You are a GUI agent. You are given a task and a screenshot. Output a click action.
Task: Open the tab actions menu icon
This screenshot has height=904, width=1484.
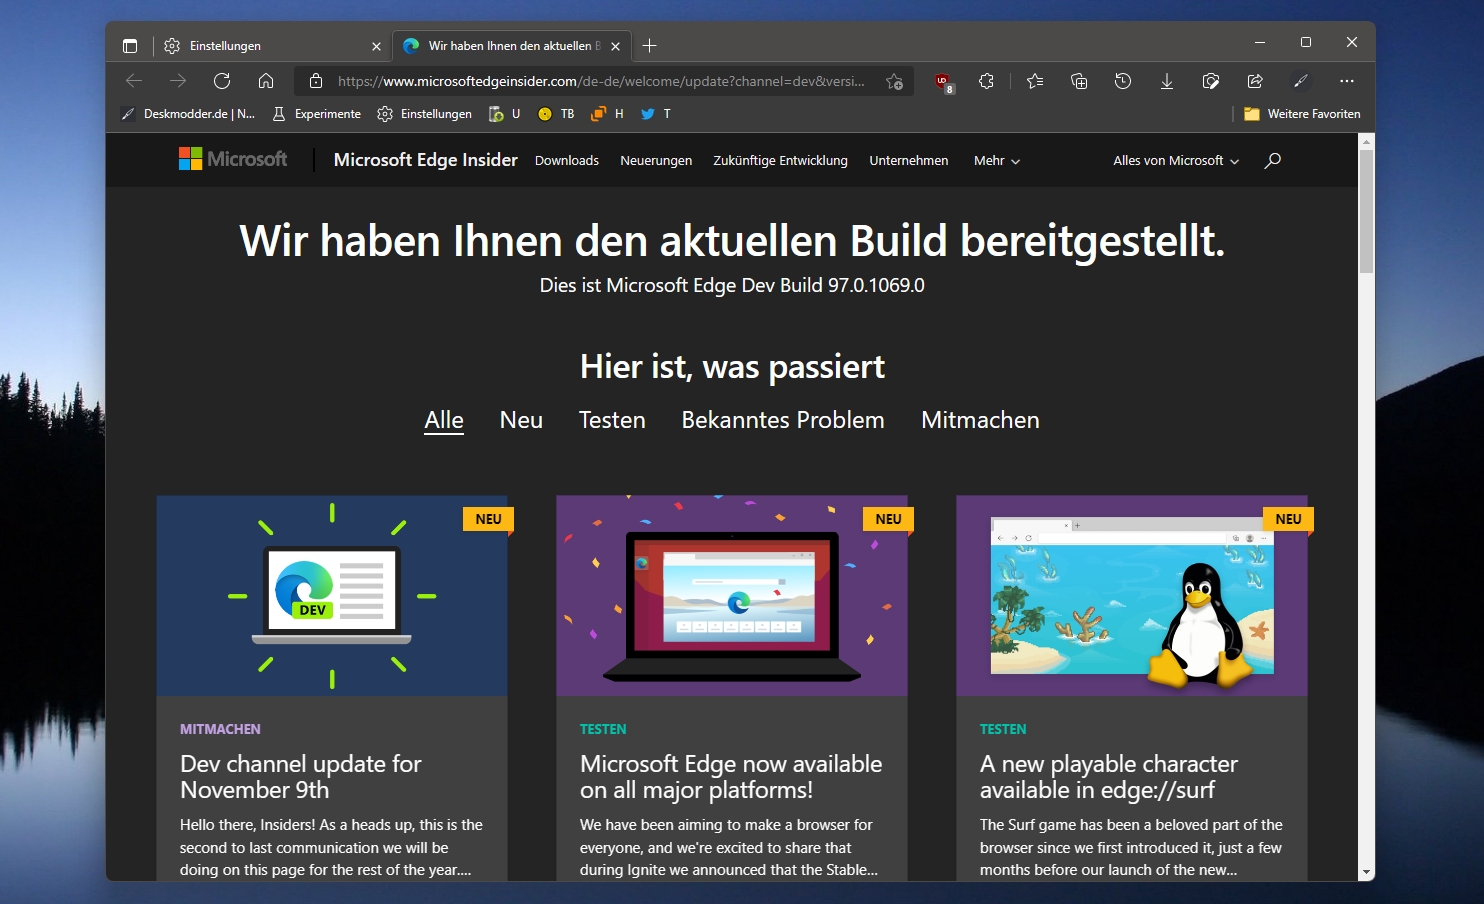[x=130, y=46]
